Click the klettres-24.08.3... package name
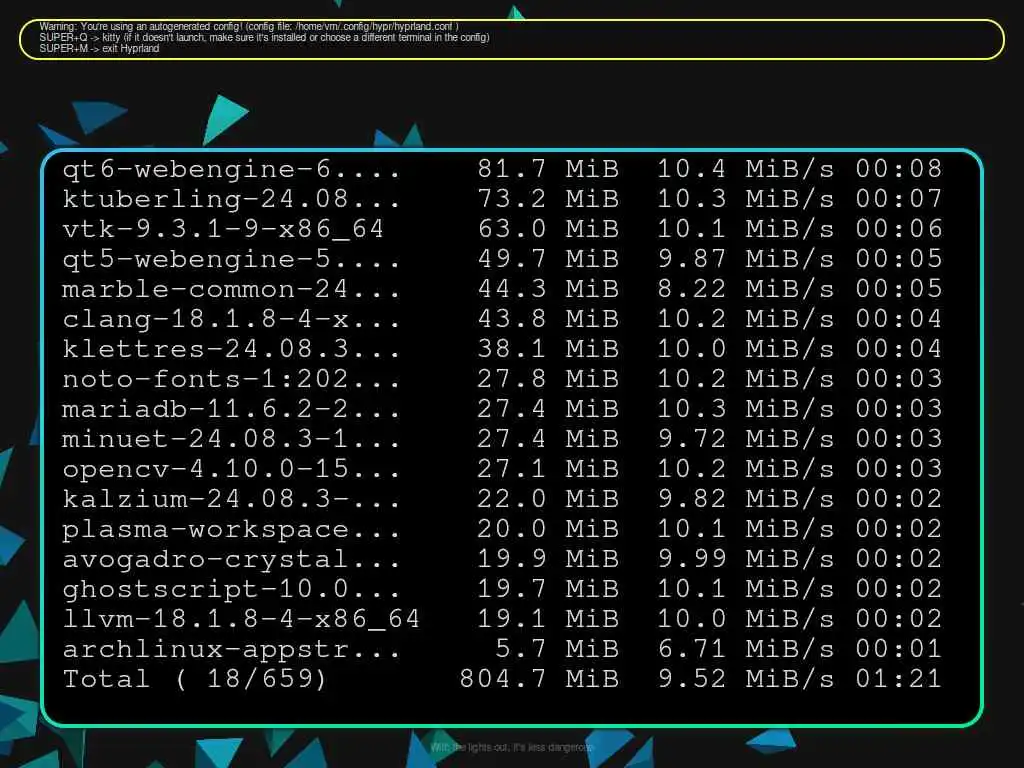 (231, 349)
